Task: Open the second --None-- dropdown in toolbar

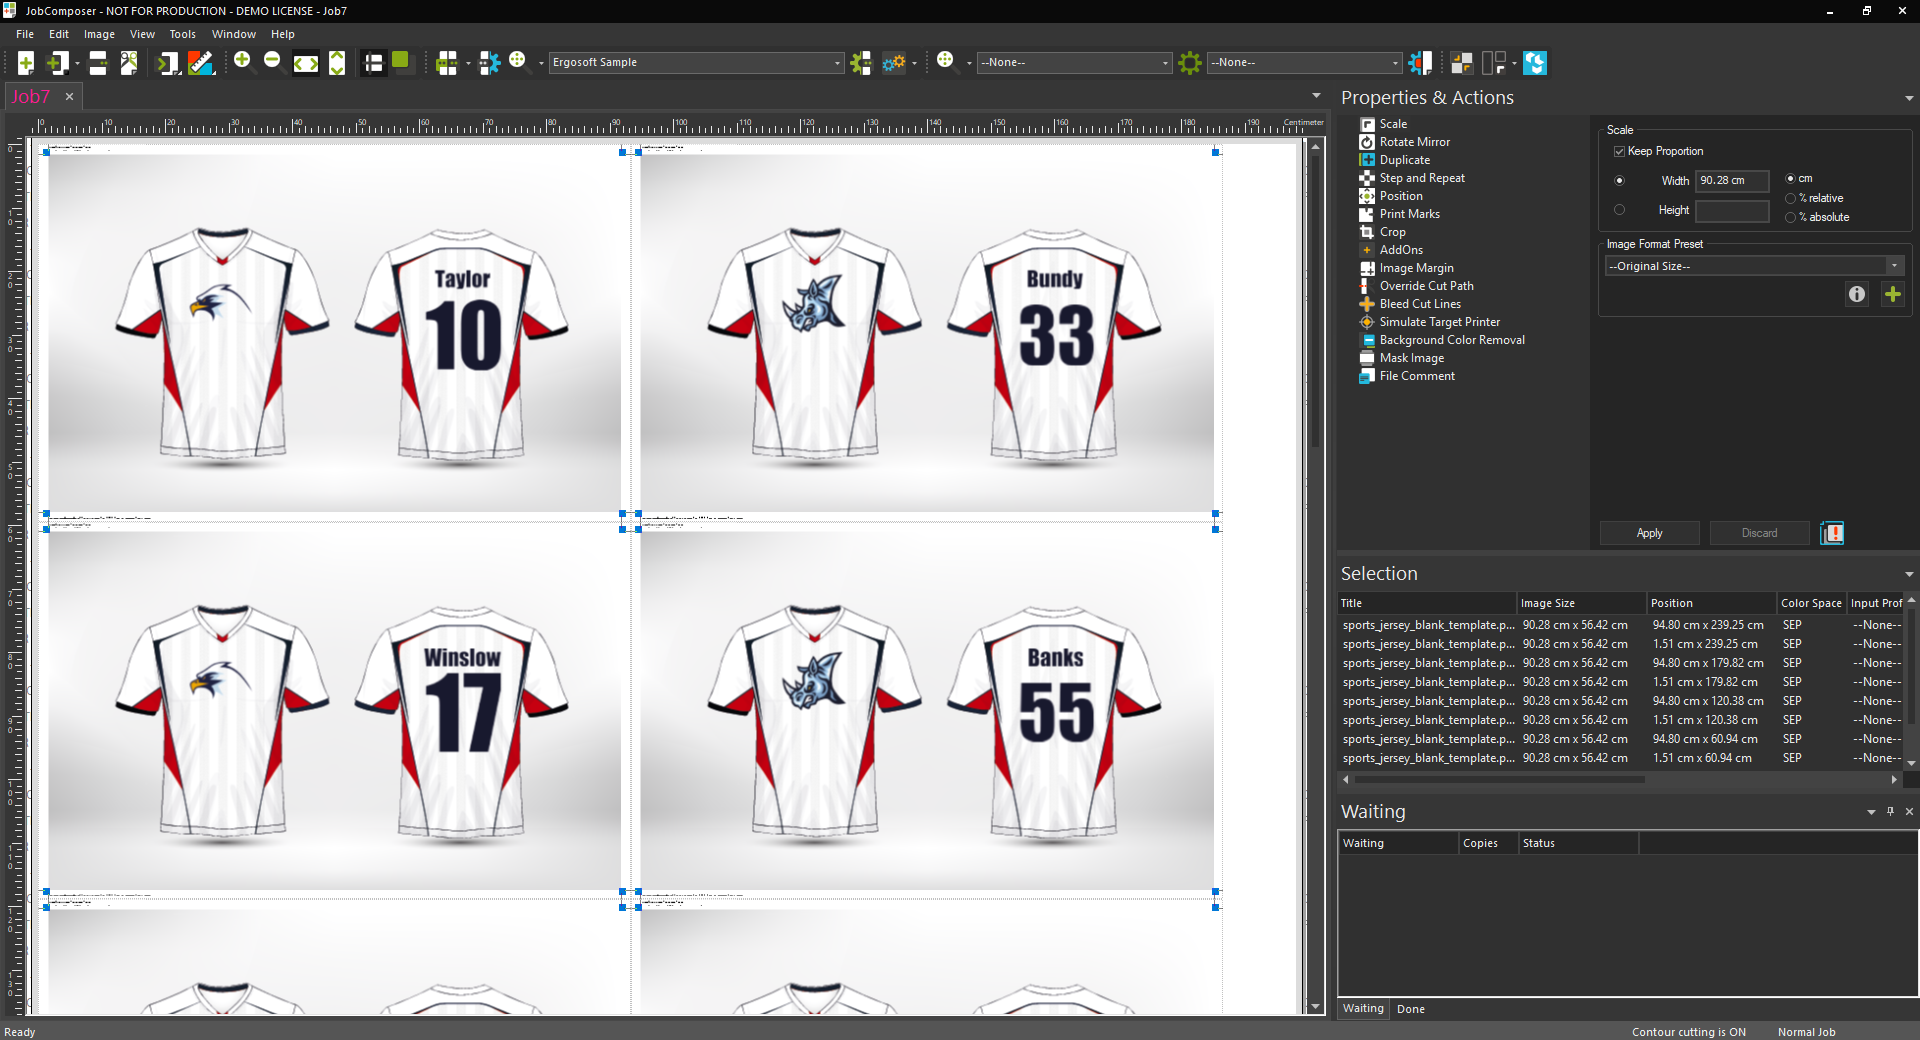Action: [x=1304, y=63]
